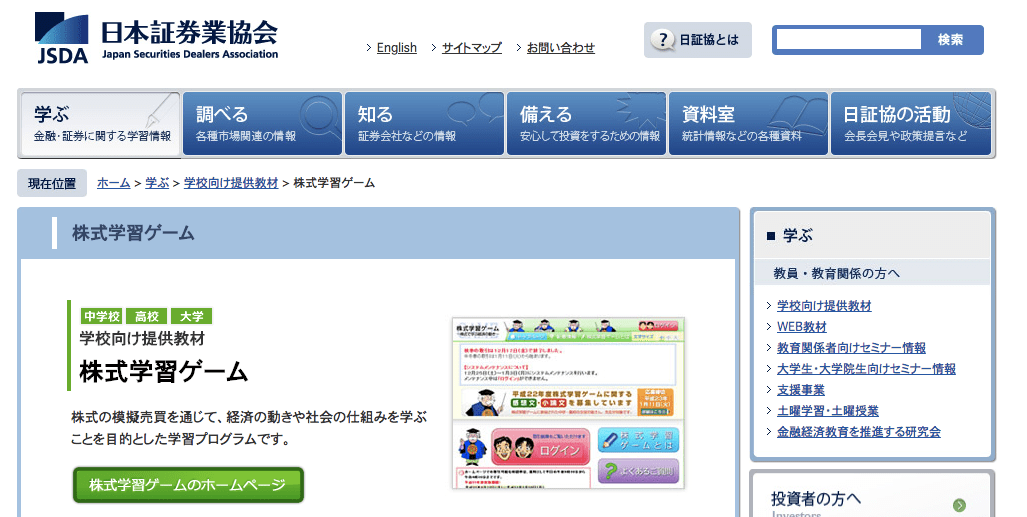1027x517 pixels.
Task: Follow the サイトマップ link in the header
Action: click(471, 48)
